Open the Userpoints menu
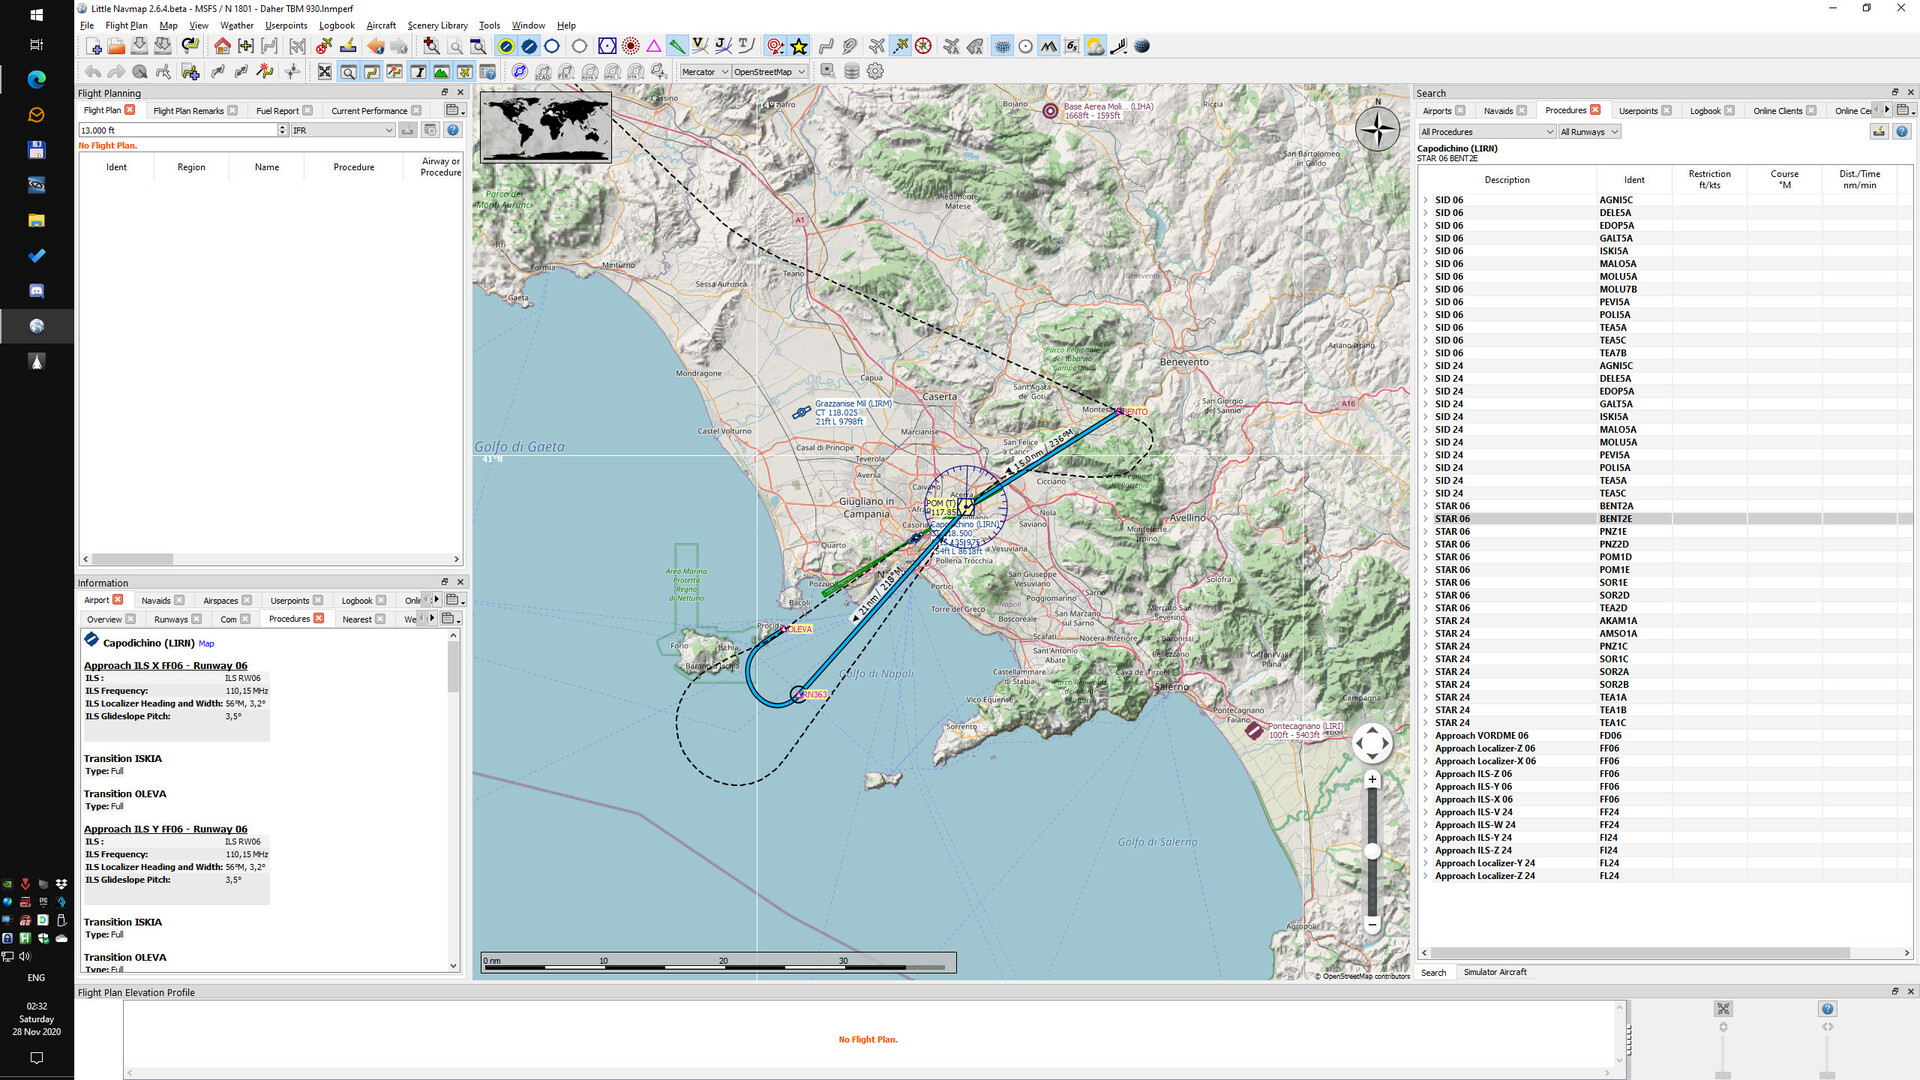Viewport: 1920px width, 1080px height. [x=286, y=25]
